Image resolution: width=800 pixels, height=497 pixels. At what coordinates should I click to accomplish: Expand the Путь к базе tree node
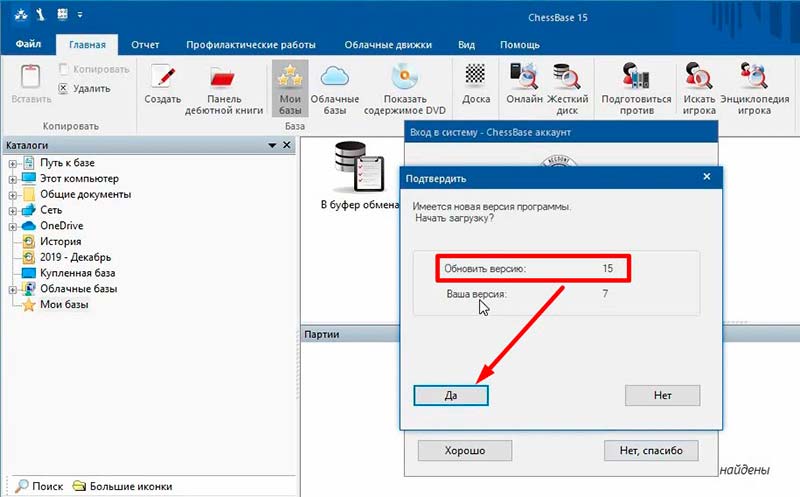pyautogui.click(x=12, y=163)
